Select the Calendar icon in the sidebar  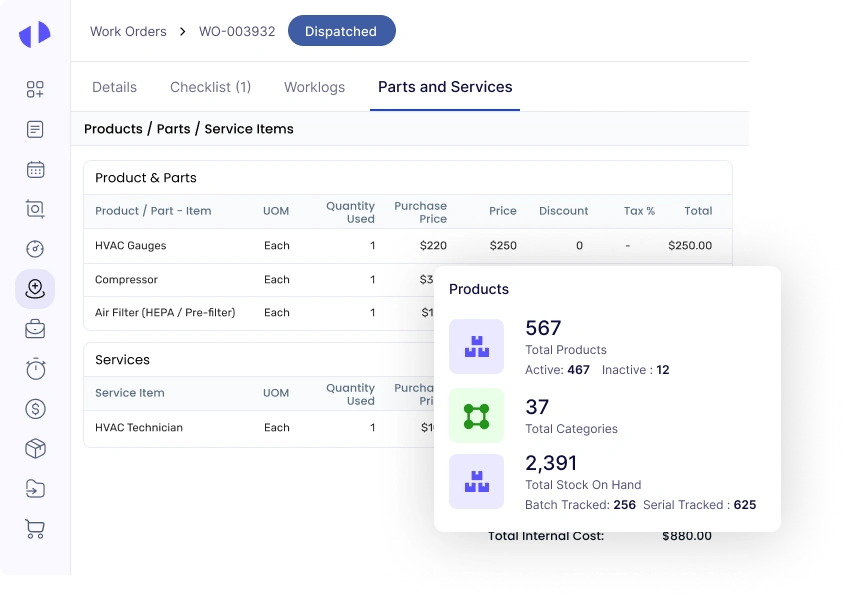[x=35, y=169]
